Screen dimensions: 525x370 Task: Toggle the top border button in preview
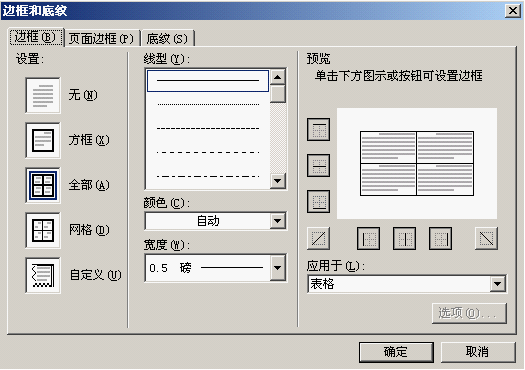[x=318, y=129]
